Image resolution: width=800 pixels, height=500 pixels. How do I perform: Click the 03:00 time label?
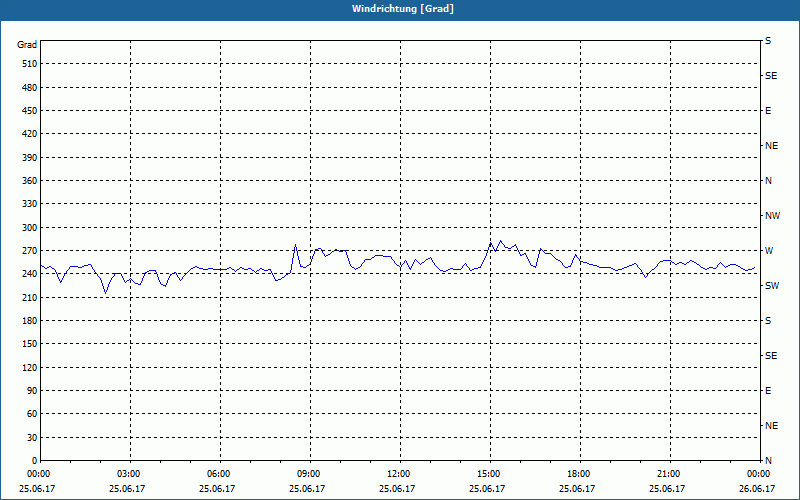coord(127,473)
